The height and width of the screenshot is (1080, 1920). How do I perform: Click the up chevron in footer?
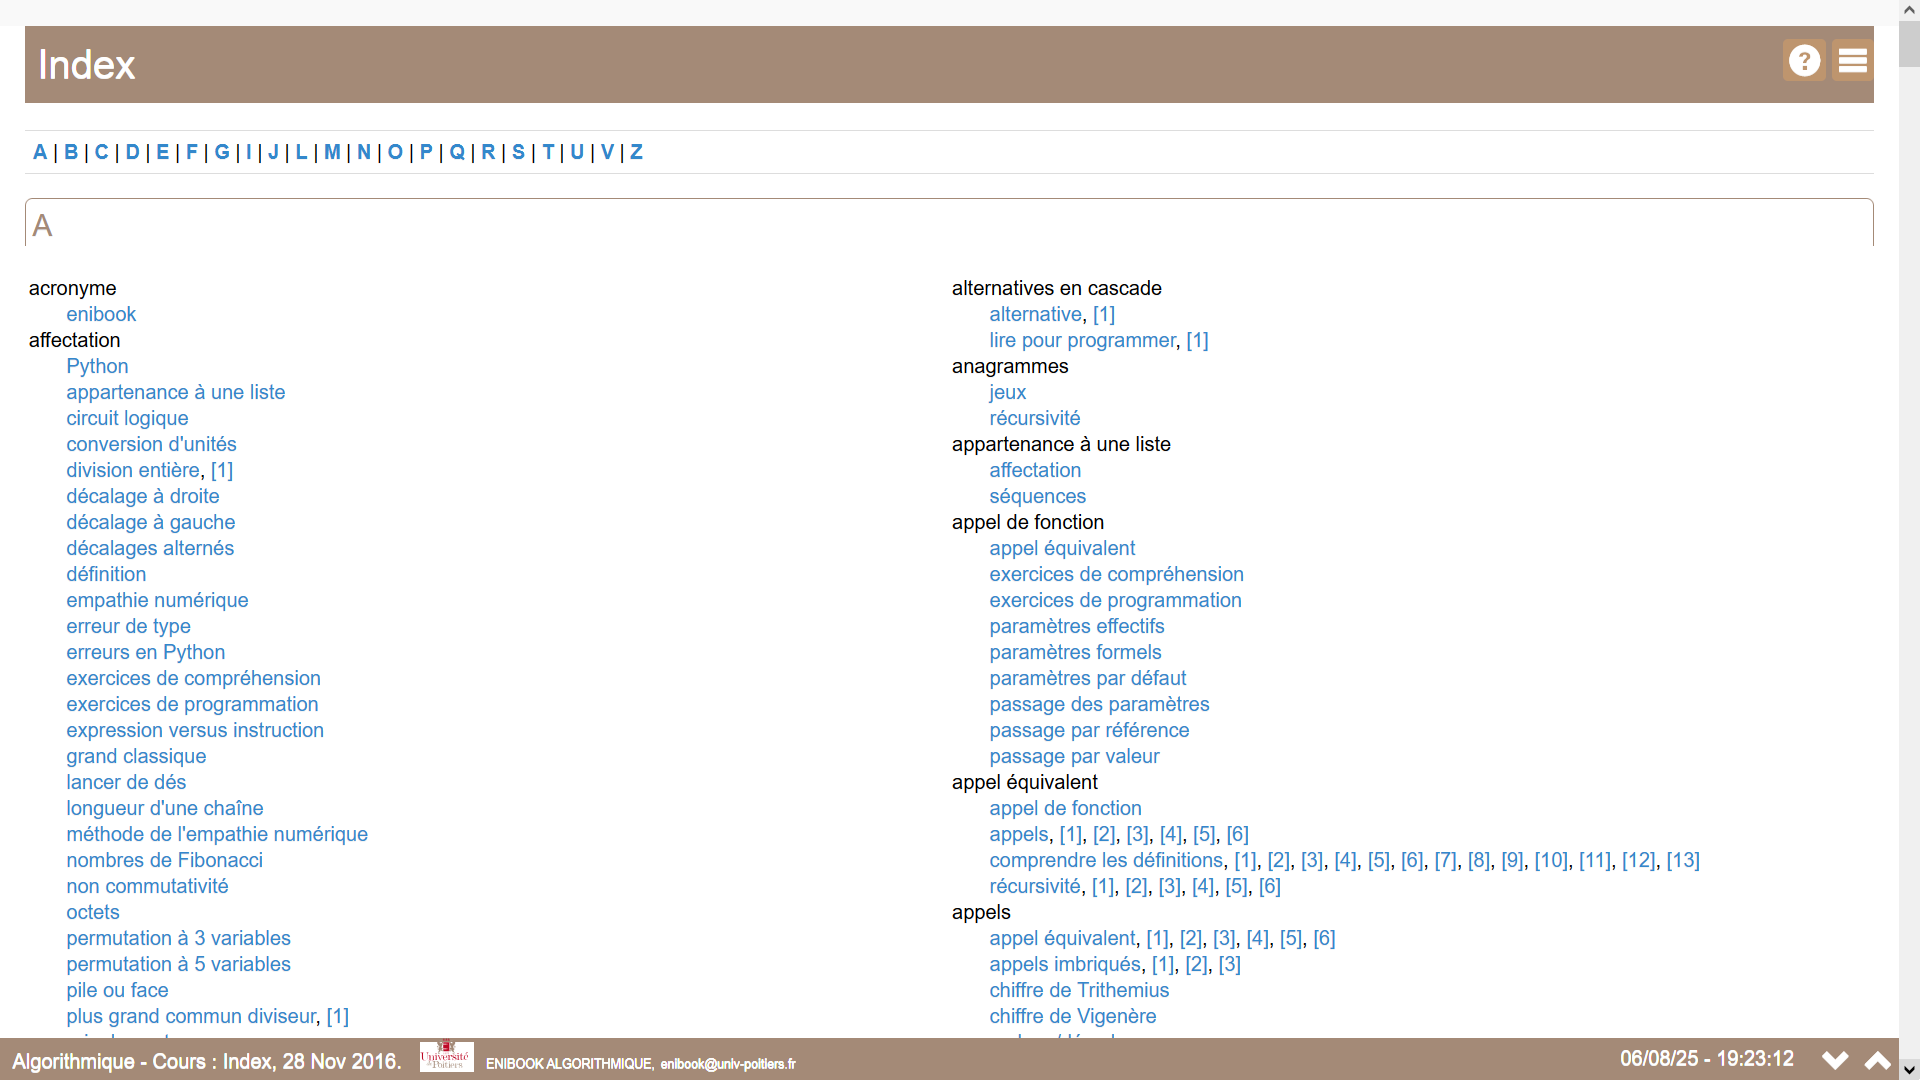pos(1878,1060)
